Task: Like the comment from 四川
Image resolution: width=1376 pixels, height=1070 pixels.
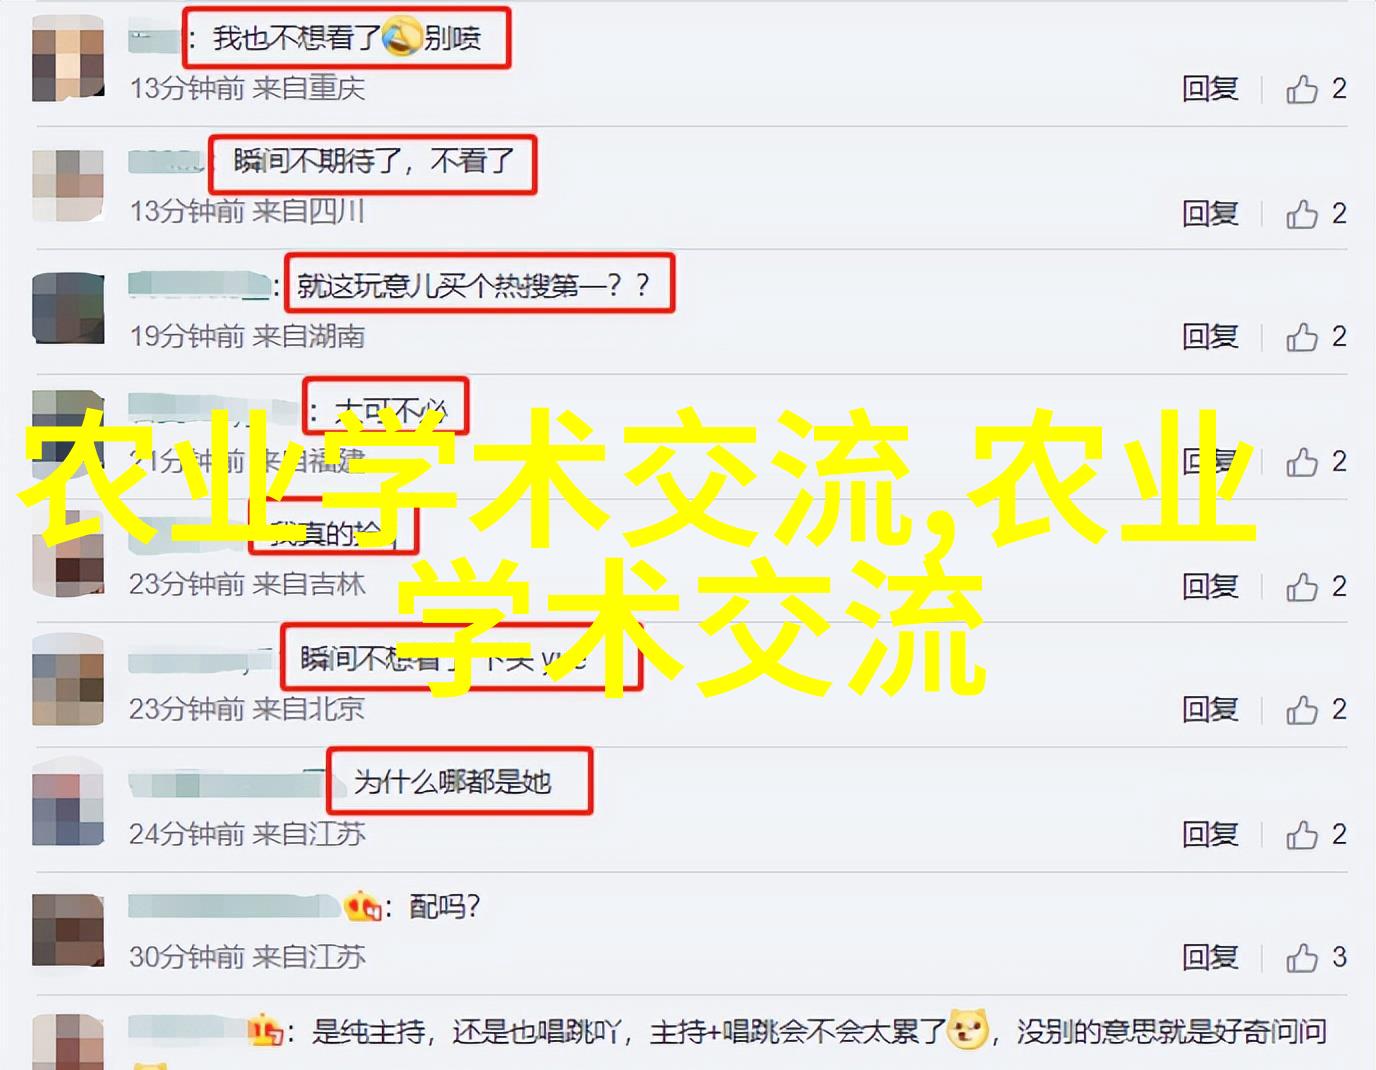Action: pos(1316,213)
